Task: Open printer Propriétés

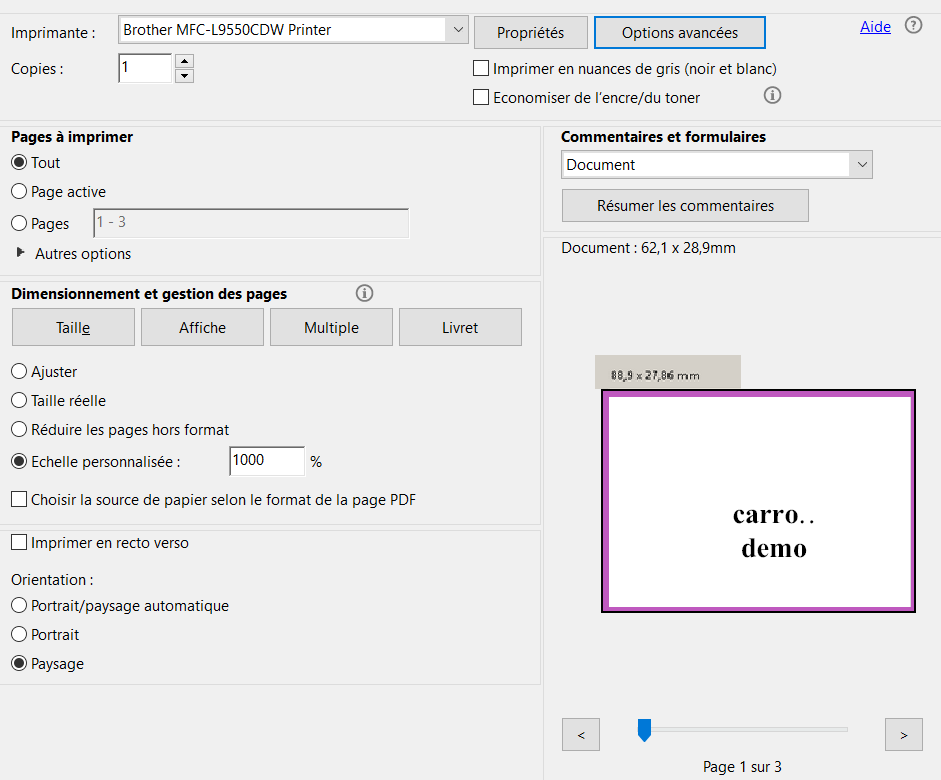Action: point(531,32)
